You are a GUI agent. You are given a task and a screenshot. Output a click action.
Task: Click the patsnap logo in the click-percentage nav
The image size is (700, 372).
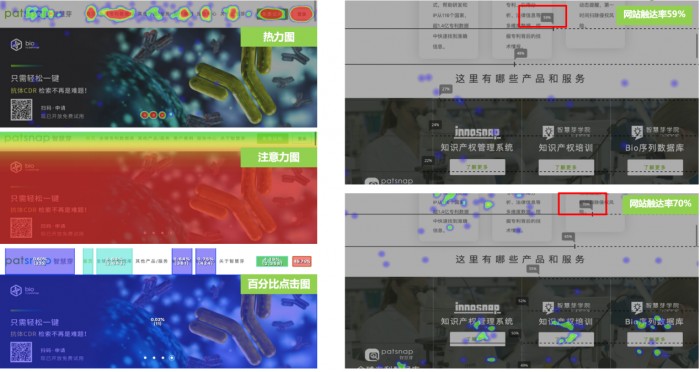39,261
